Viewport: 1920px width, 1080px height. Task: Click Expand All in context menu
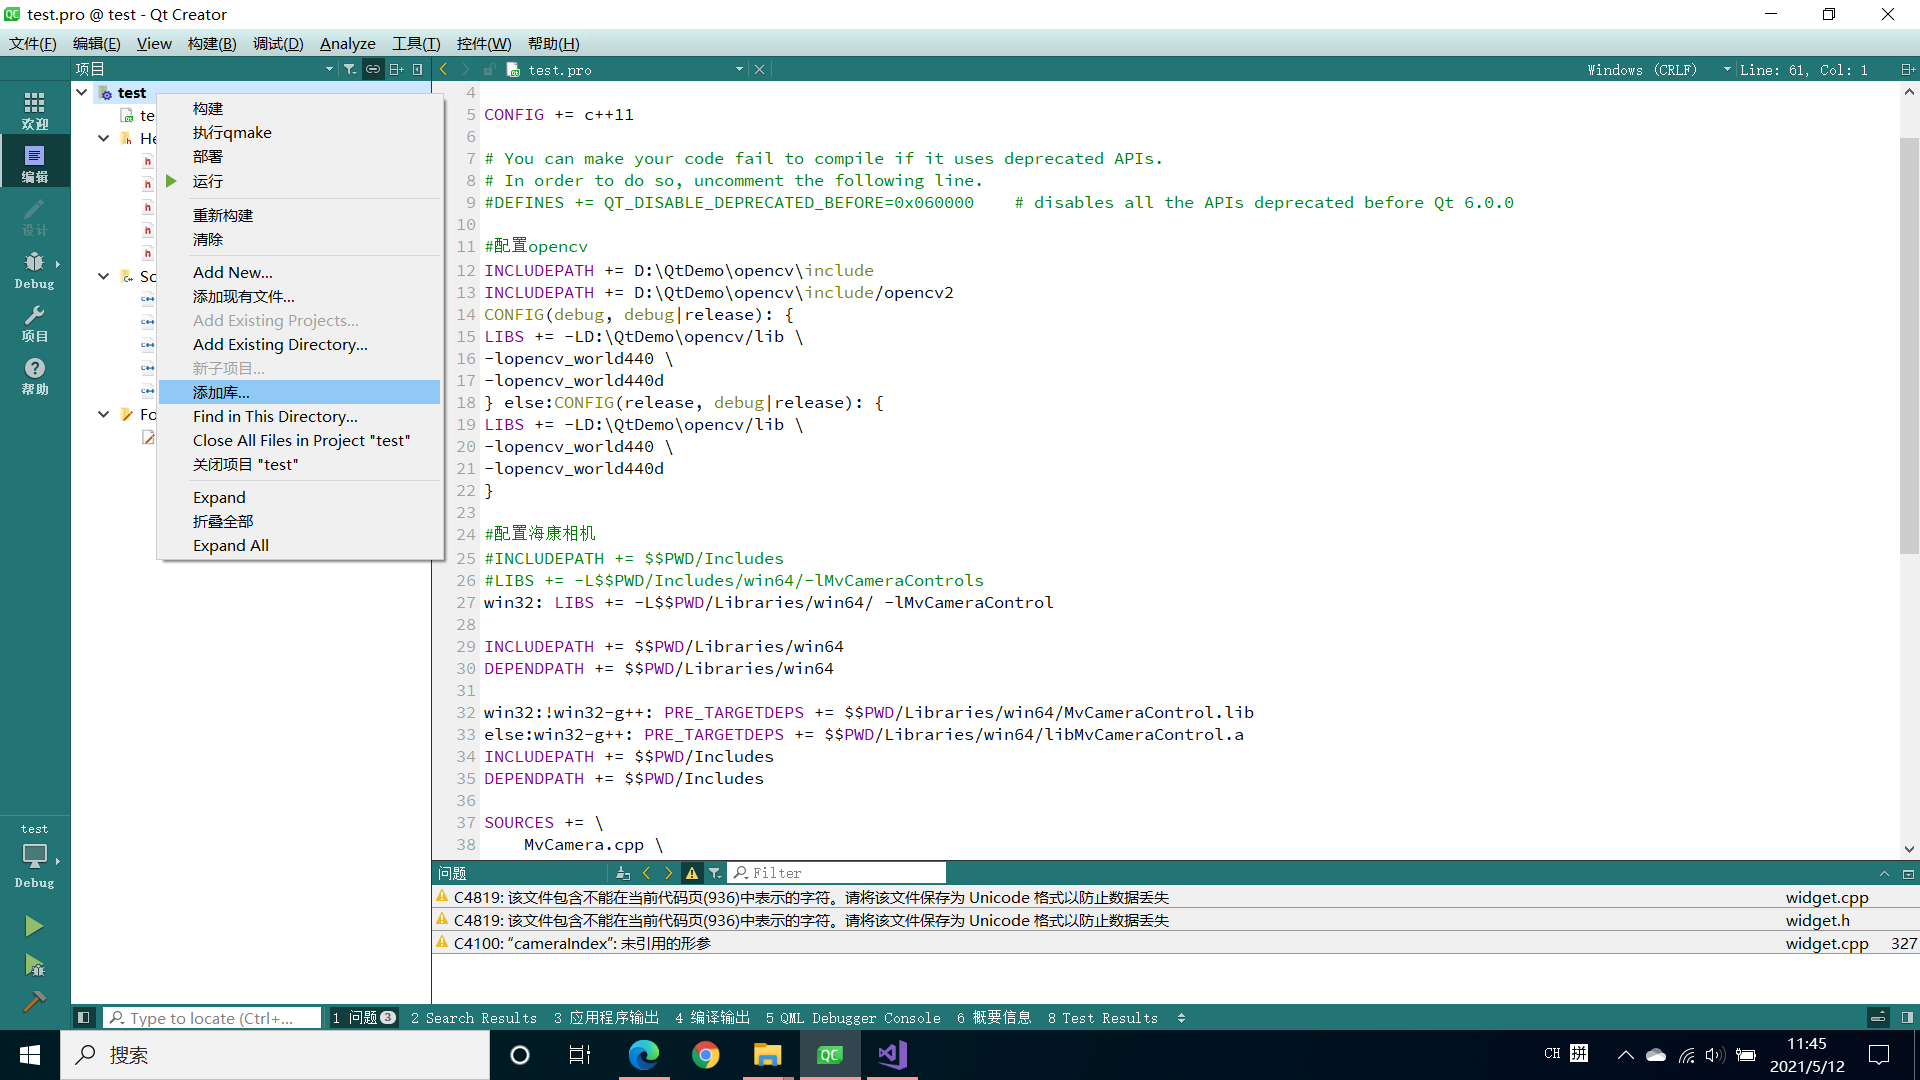pos(230,545)
